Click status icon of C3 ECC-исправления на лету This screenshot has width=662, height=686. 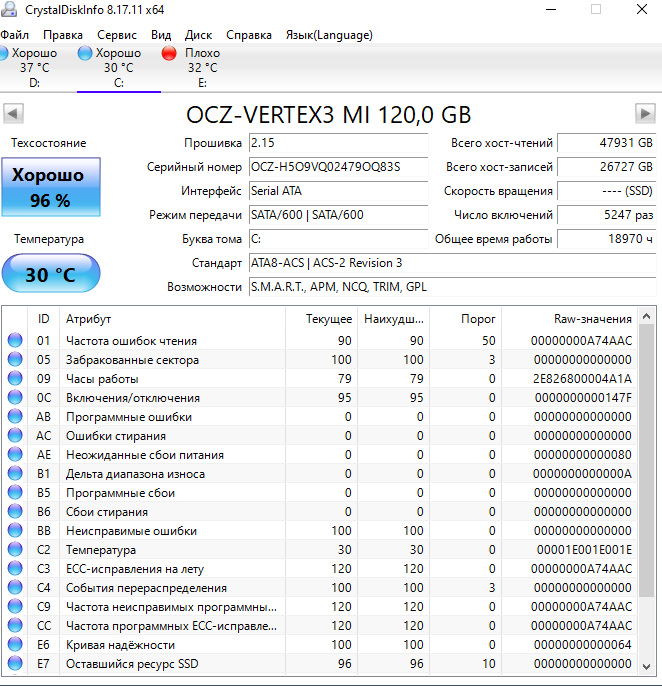pos(15,568)
